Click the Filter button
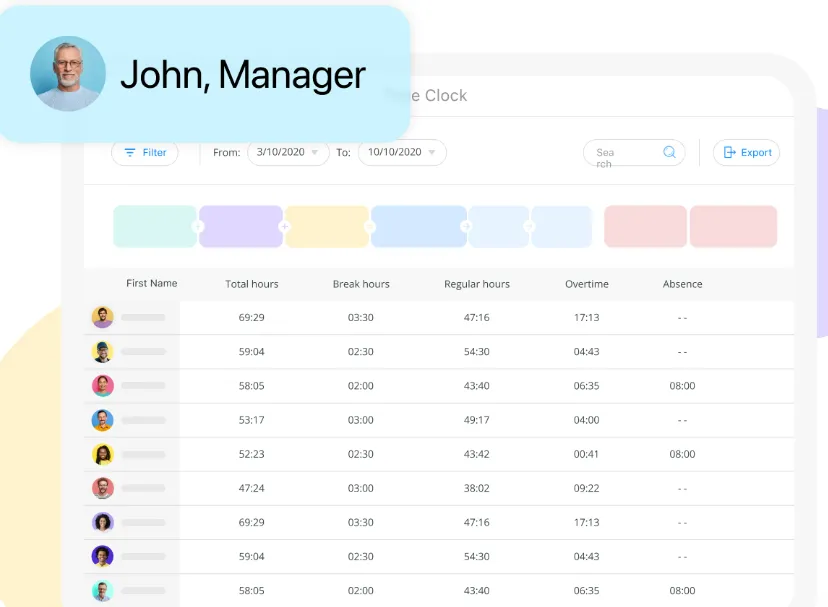Viewport: 828px width, 607px height. (145, 153)
